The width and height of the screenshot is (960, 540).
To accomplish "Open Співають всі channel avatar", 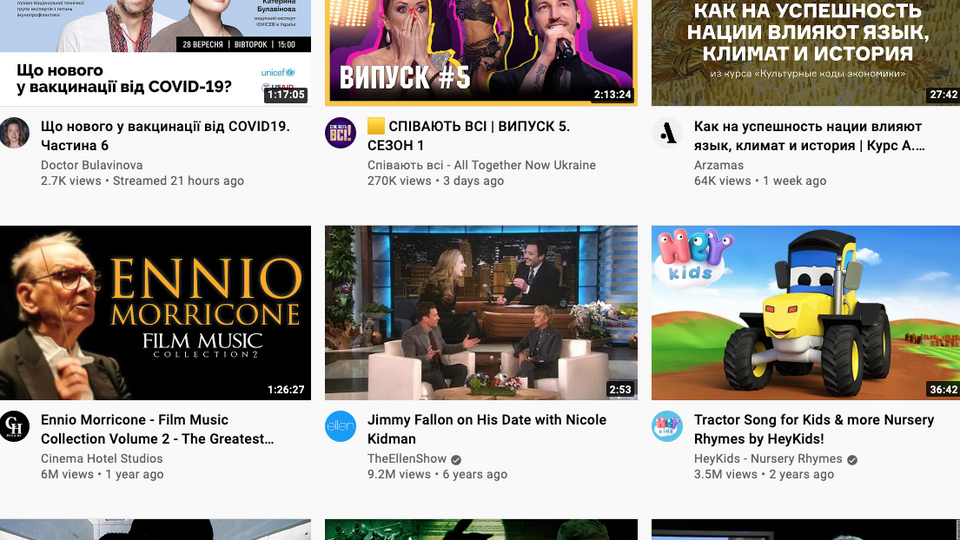I will click(x=340, y=133).
